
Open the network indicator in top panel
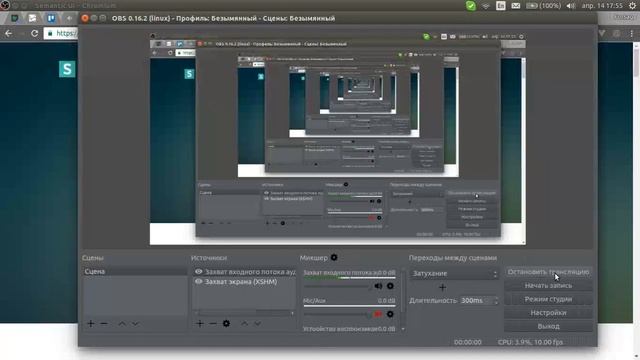point(486,6)
